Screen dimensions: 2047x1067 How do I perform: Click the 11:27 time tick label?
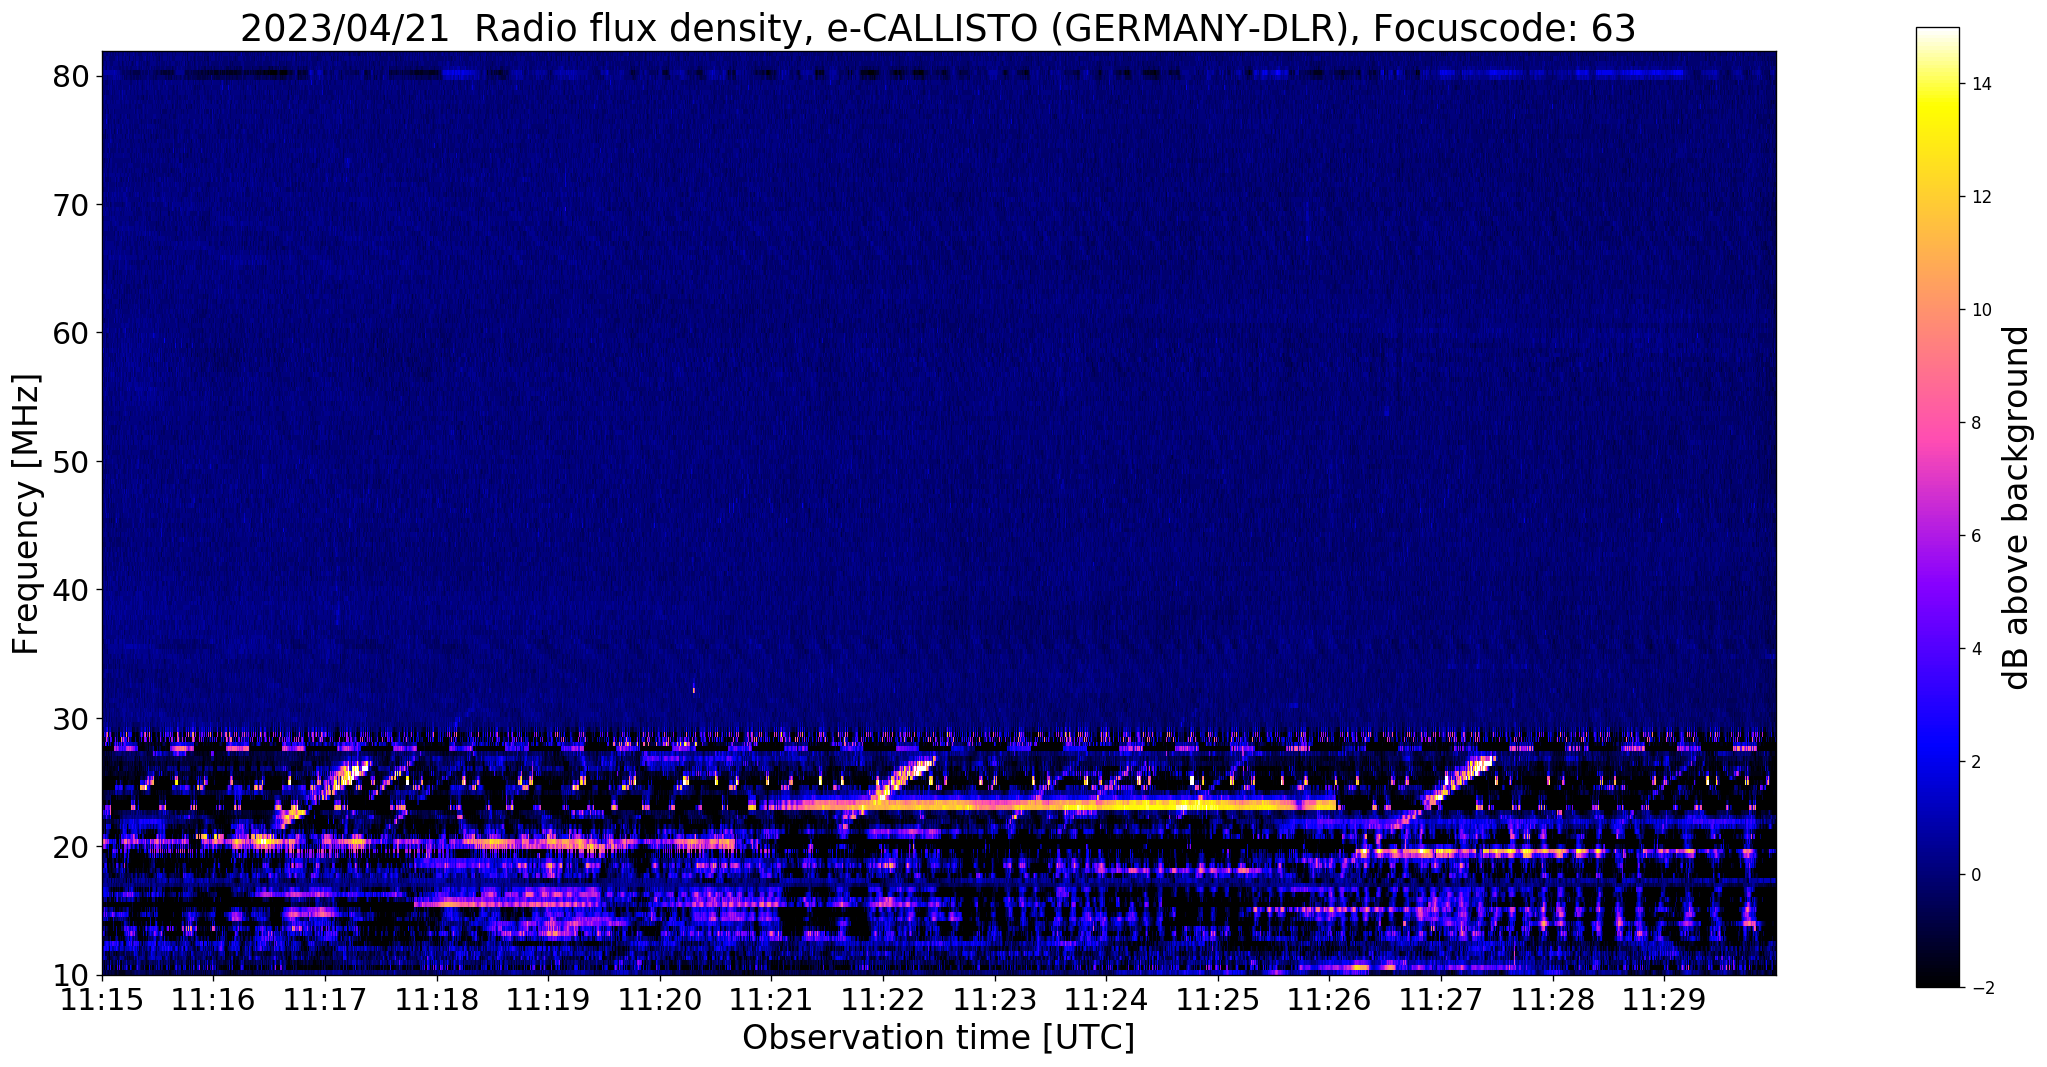(x=1441, y=999)
